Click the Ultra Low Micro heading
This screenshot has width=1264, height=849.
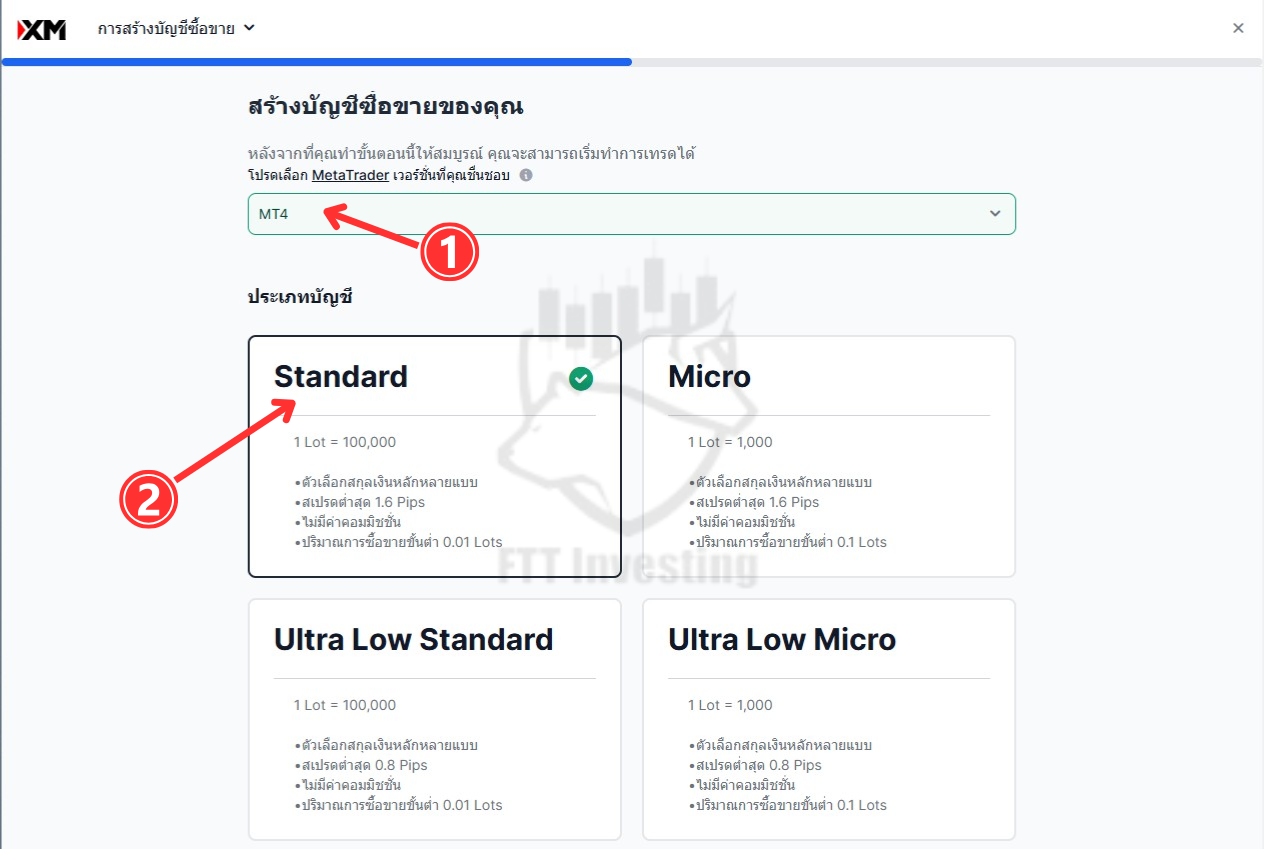(782, 640)
